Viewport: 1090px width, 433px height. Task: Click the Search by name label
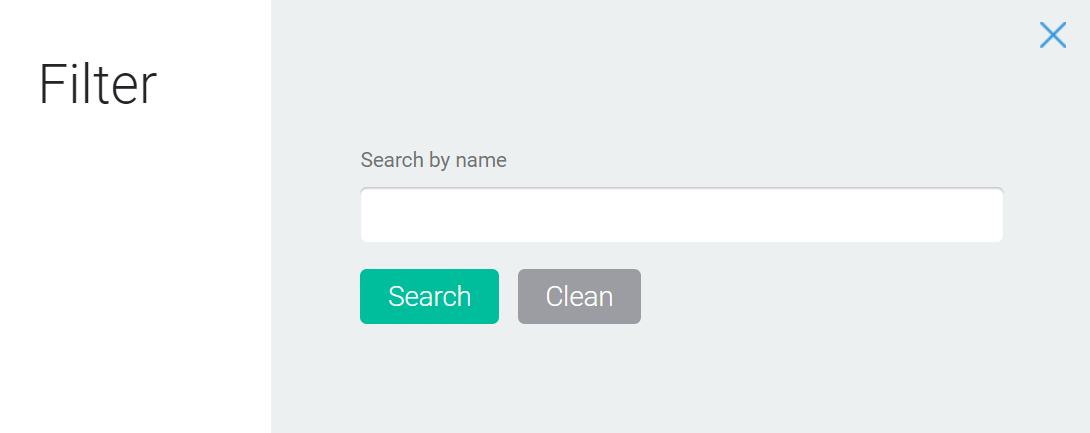[x=433, y=160]
